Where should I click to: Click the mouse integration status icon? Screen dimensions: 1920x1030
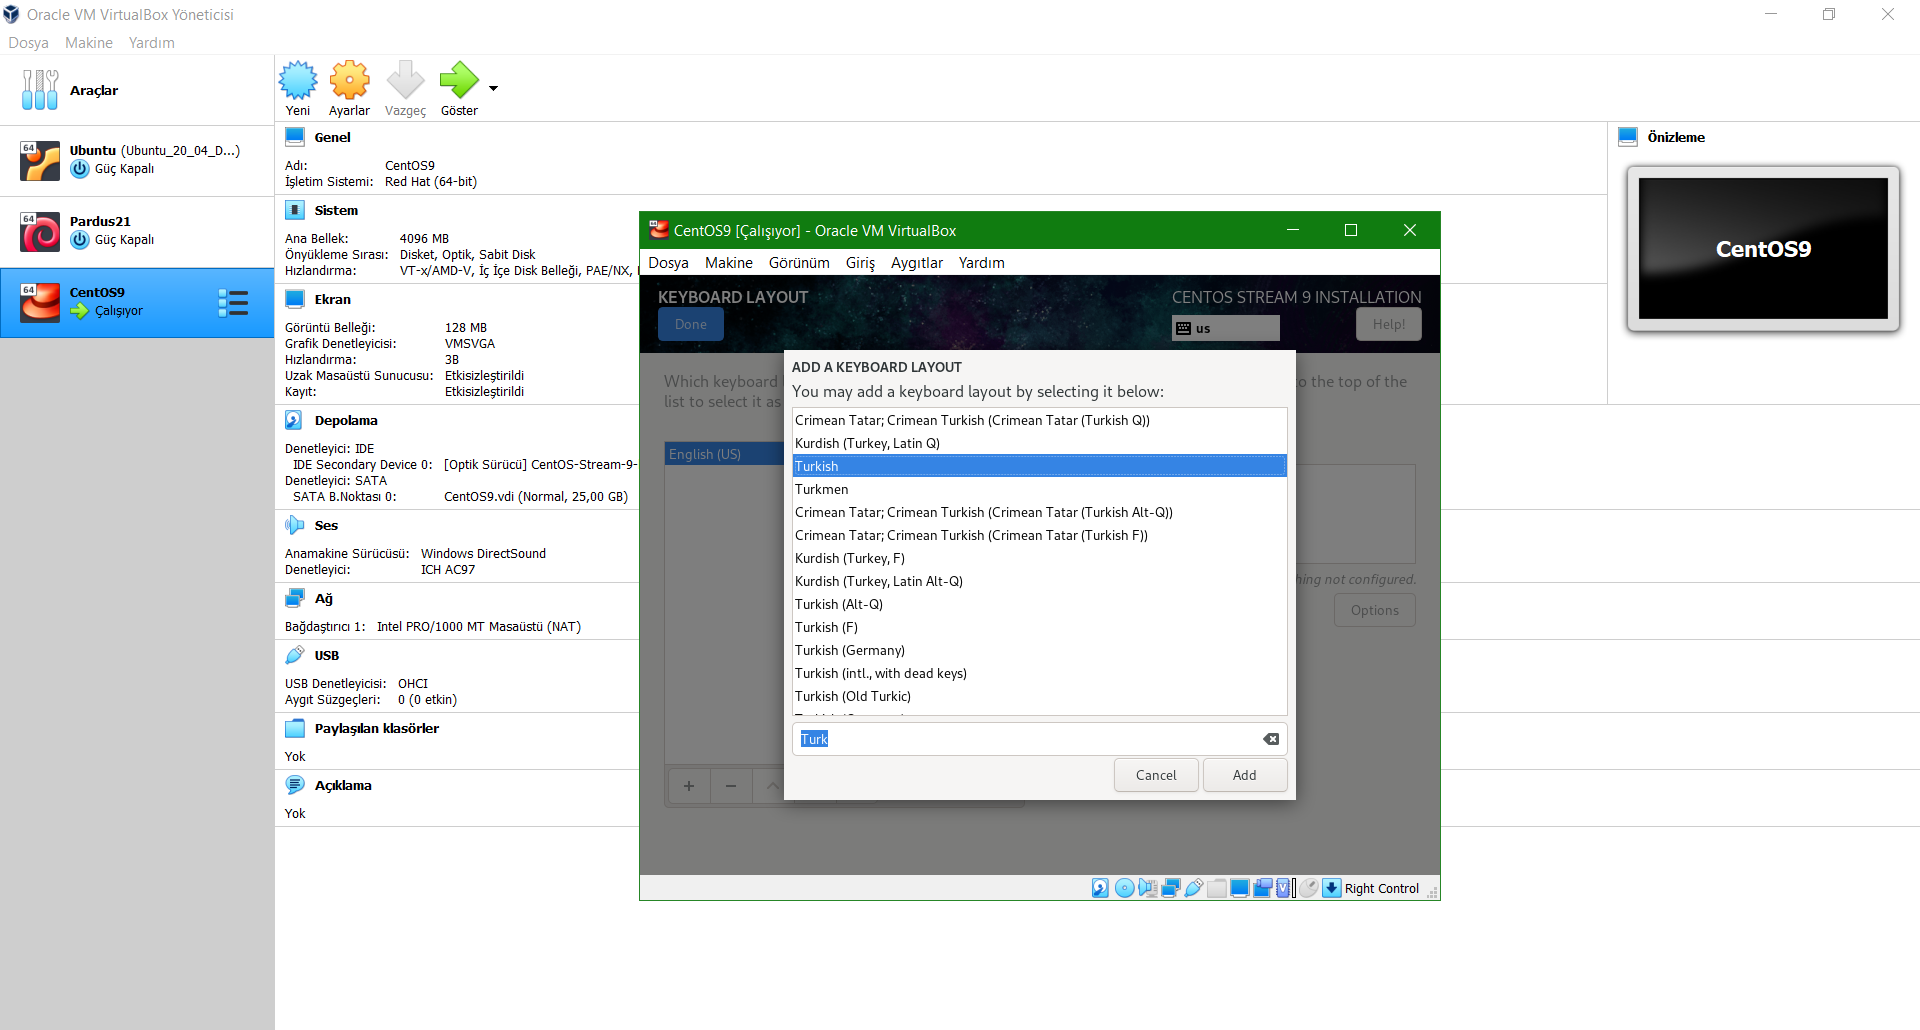coord(1309,888)
